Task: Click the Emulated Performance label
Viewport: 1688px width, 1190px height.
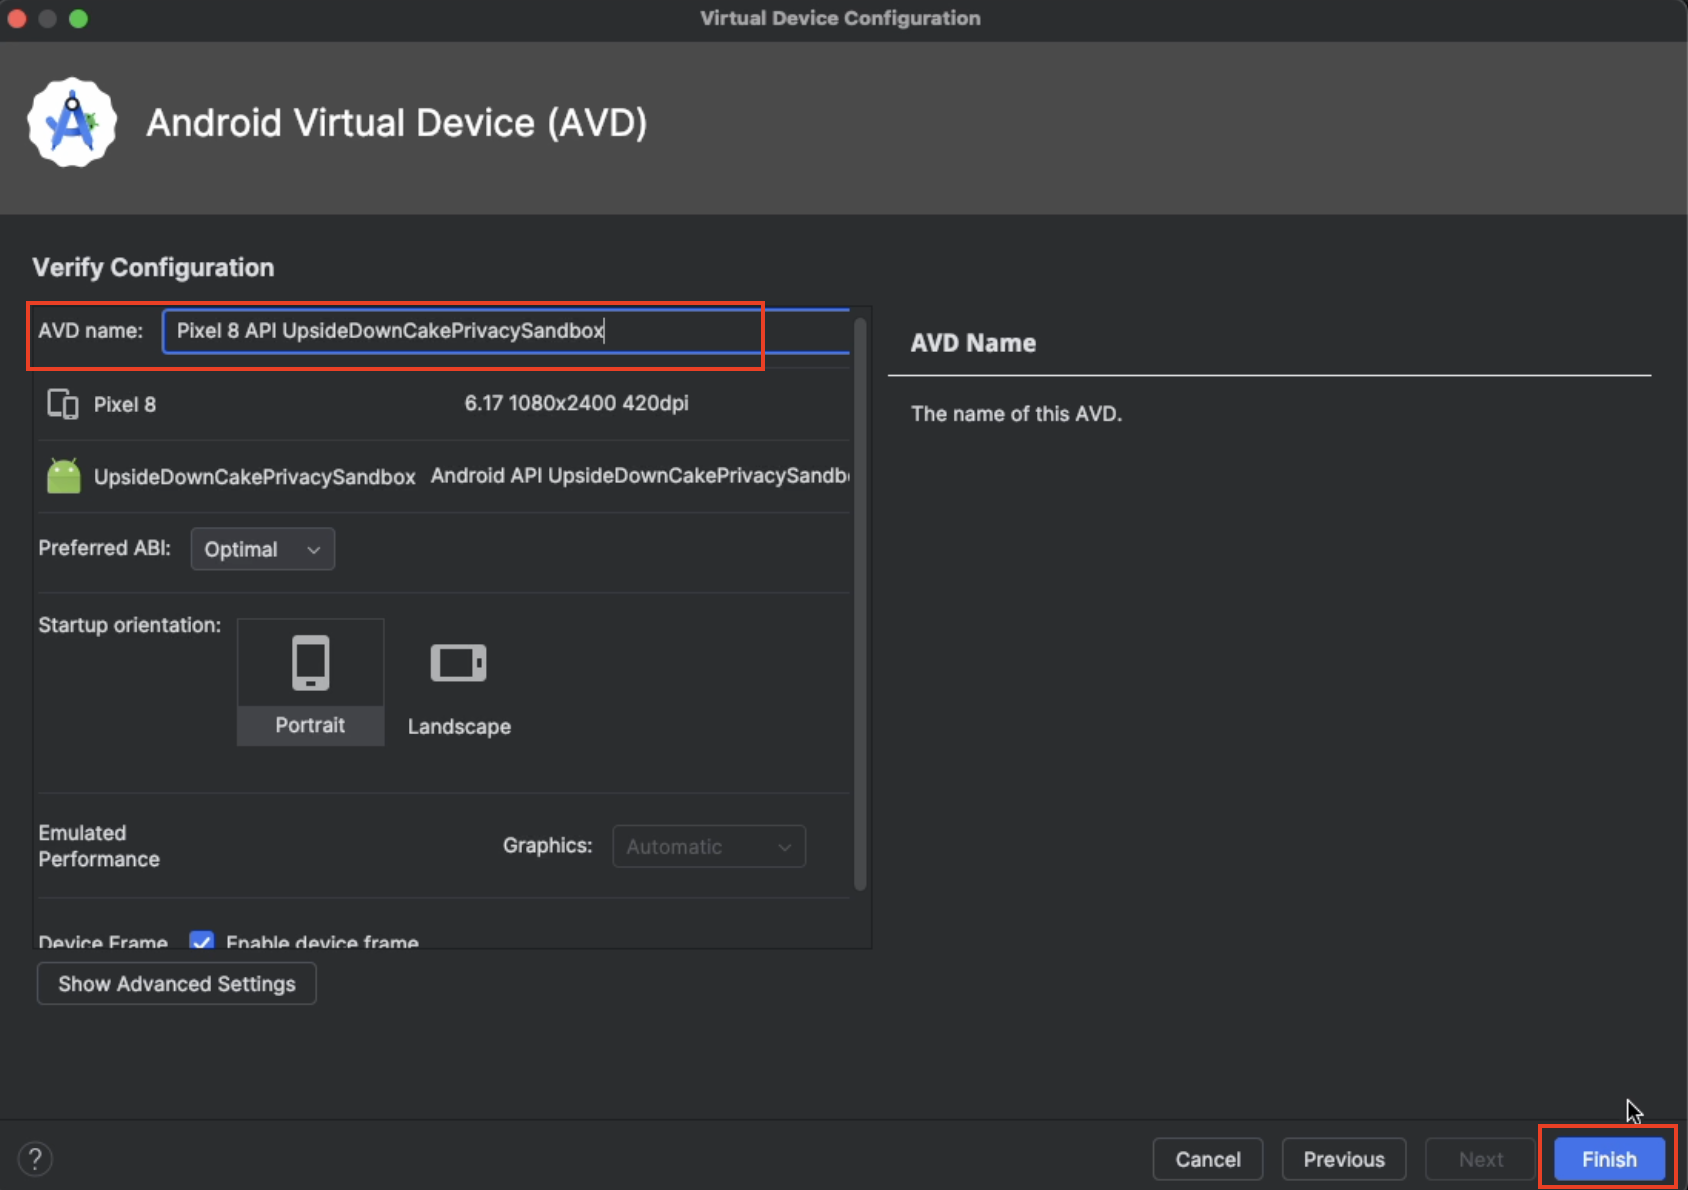Action: [x=99, y=846]
